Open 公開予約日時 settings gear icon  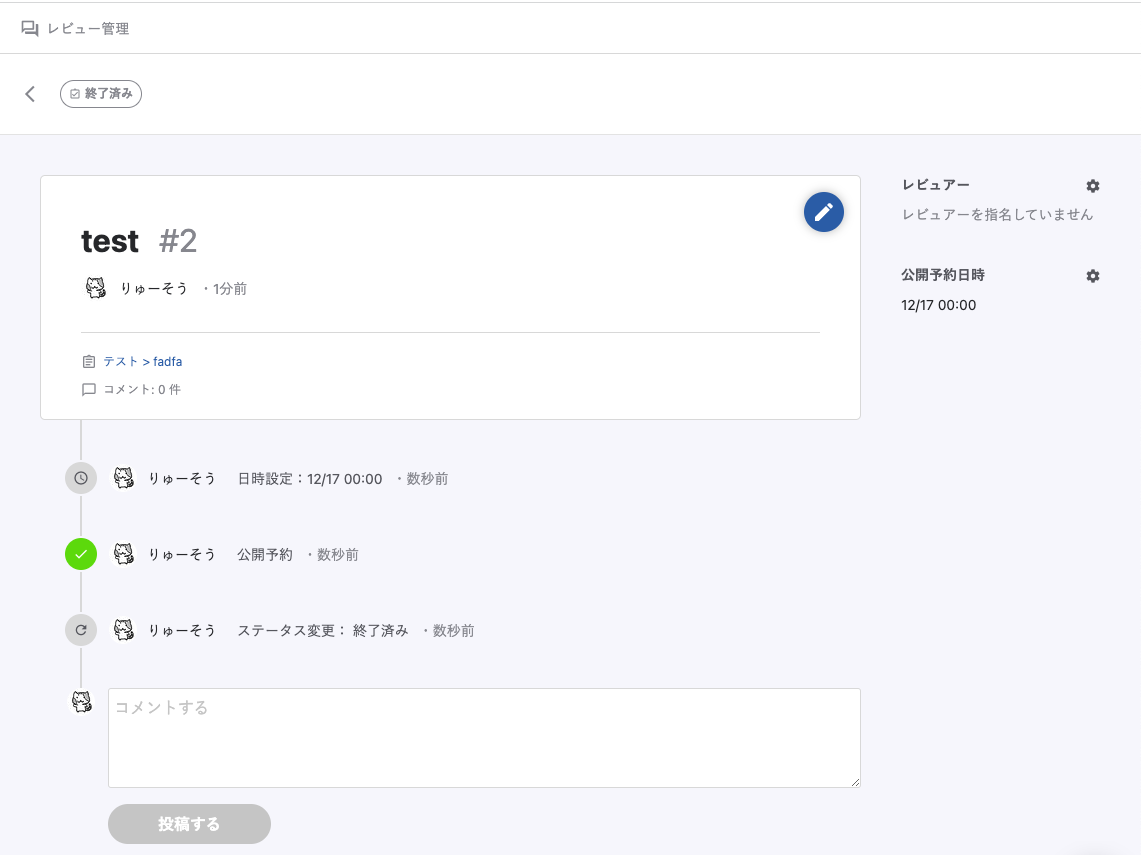[x=1093, y=276]
